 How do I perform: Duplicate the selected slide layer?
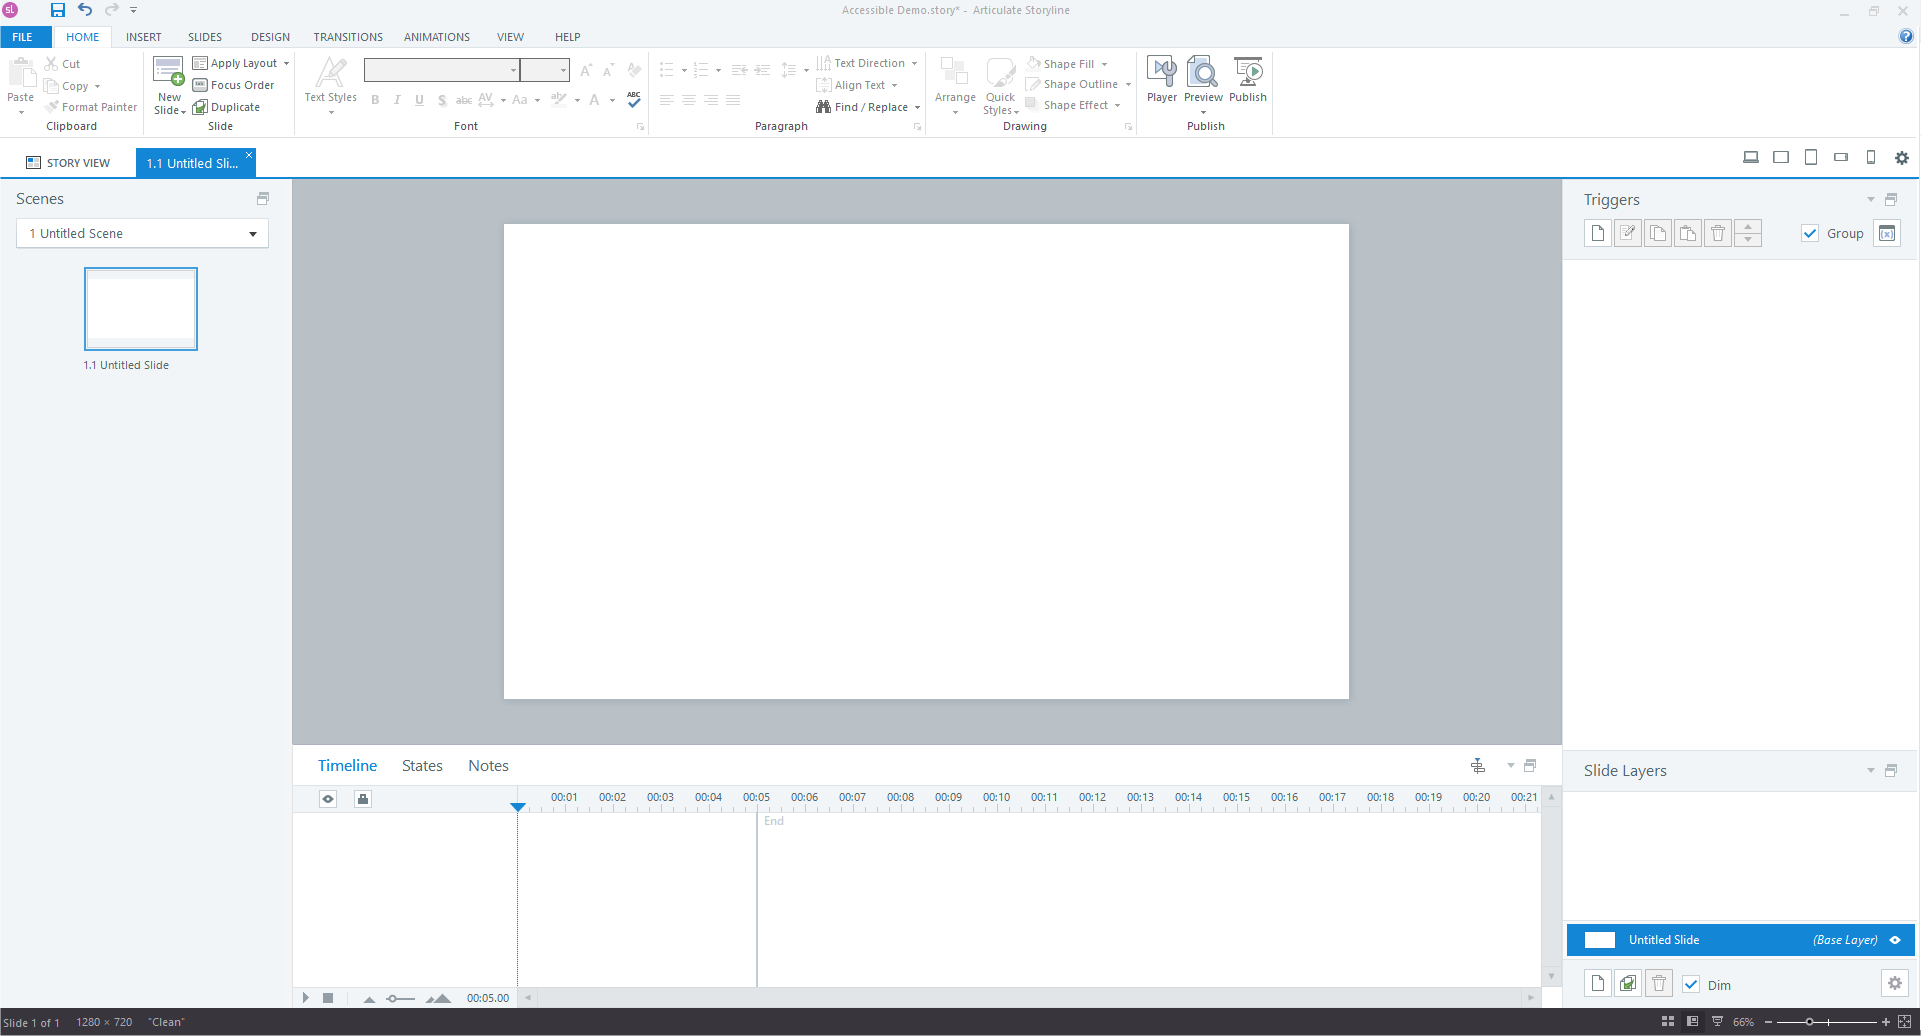[1628, 984]
